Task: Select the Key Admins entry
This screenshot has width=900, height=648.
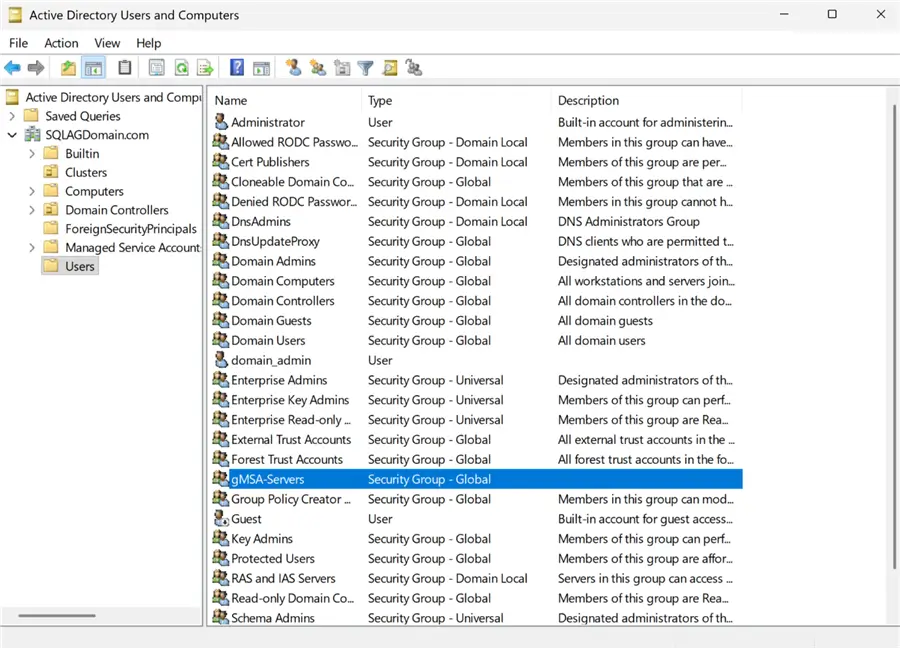Action: (x=262, y=539)
